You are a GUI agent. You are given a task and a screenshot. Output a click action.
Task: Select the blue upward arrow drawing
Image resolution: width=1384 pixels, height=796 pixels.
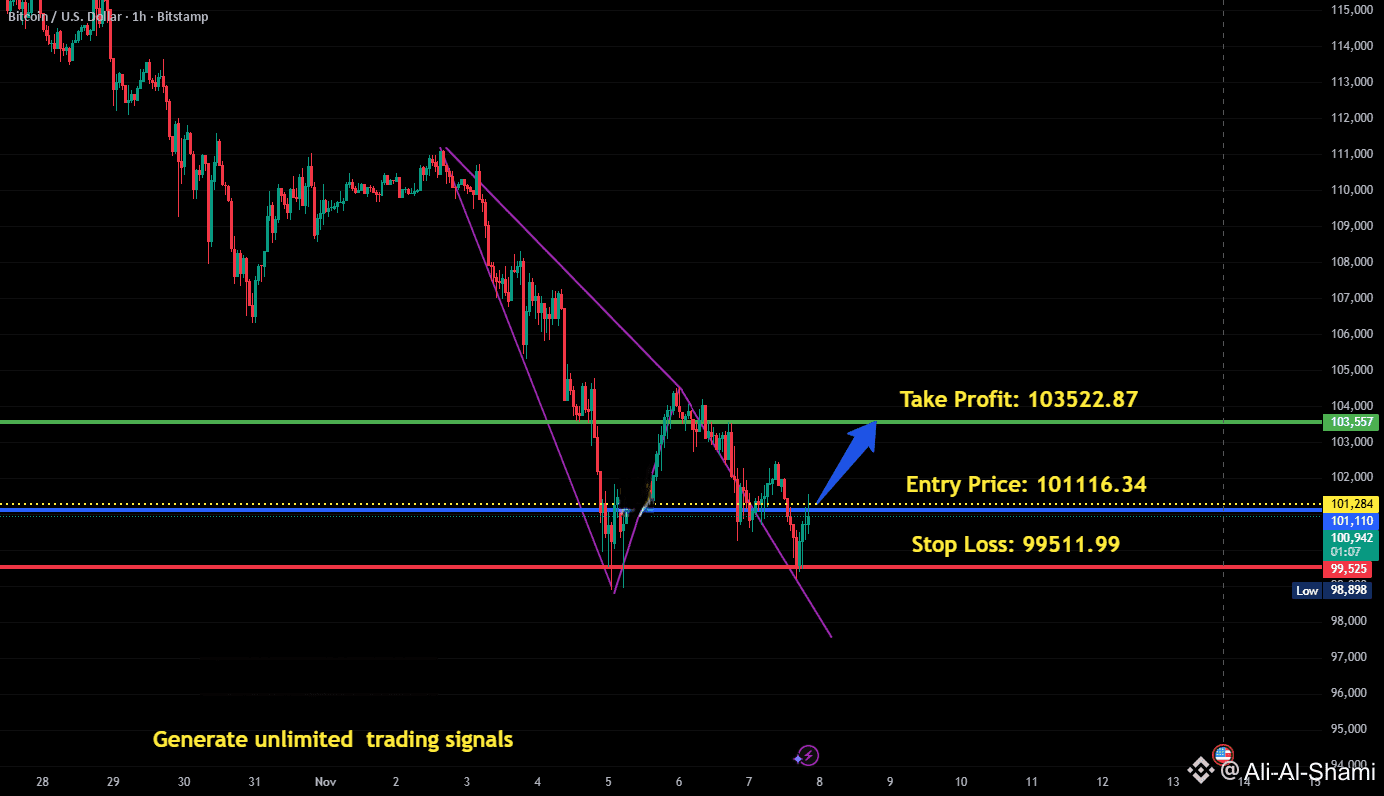pos(846,462)
